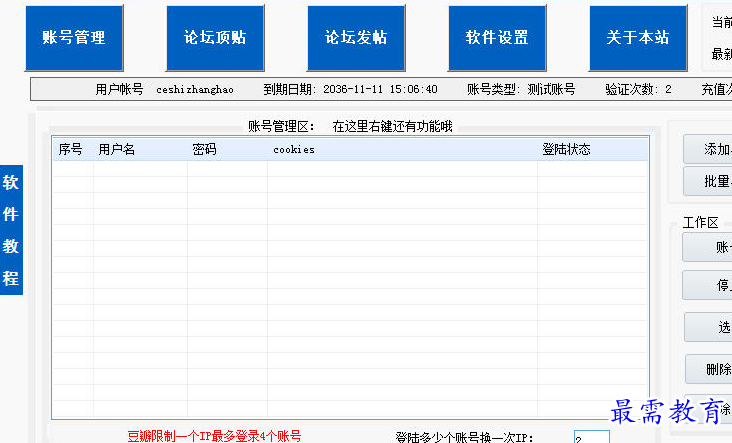Click the username ceshizhanghao text
This screenshot has width=732, height=443.
click(195, 90)
